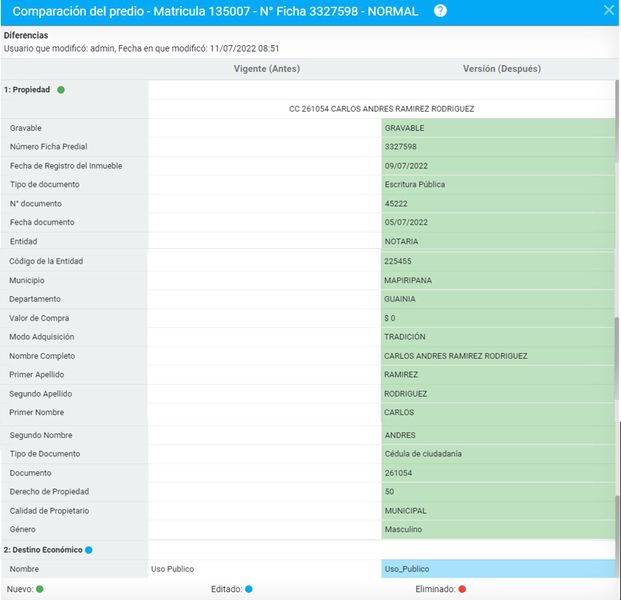Click the Nombre Completo label
Viewport: 621px width, 600px height.
pyautogui.click(x=42, y=356)
